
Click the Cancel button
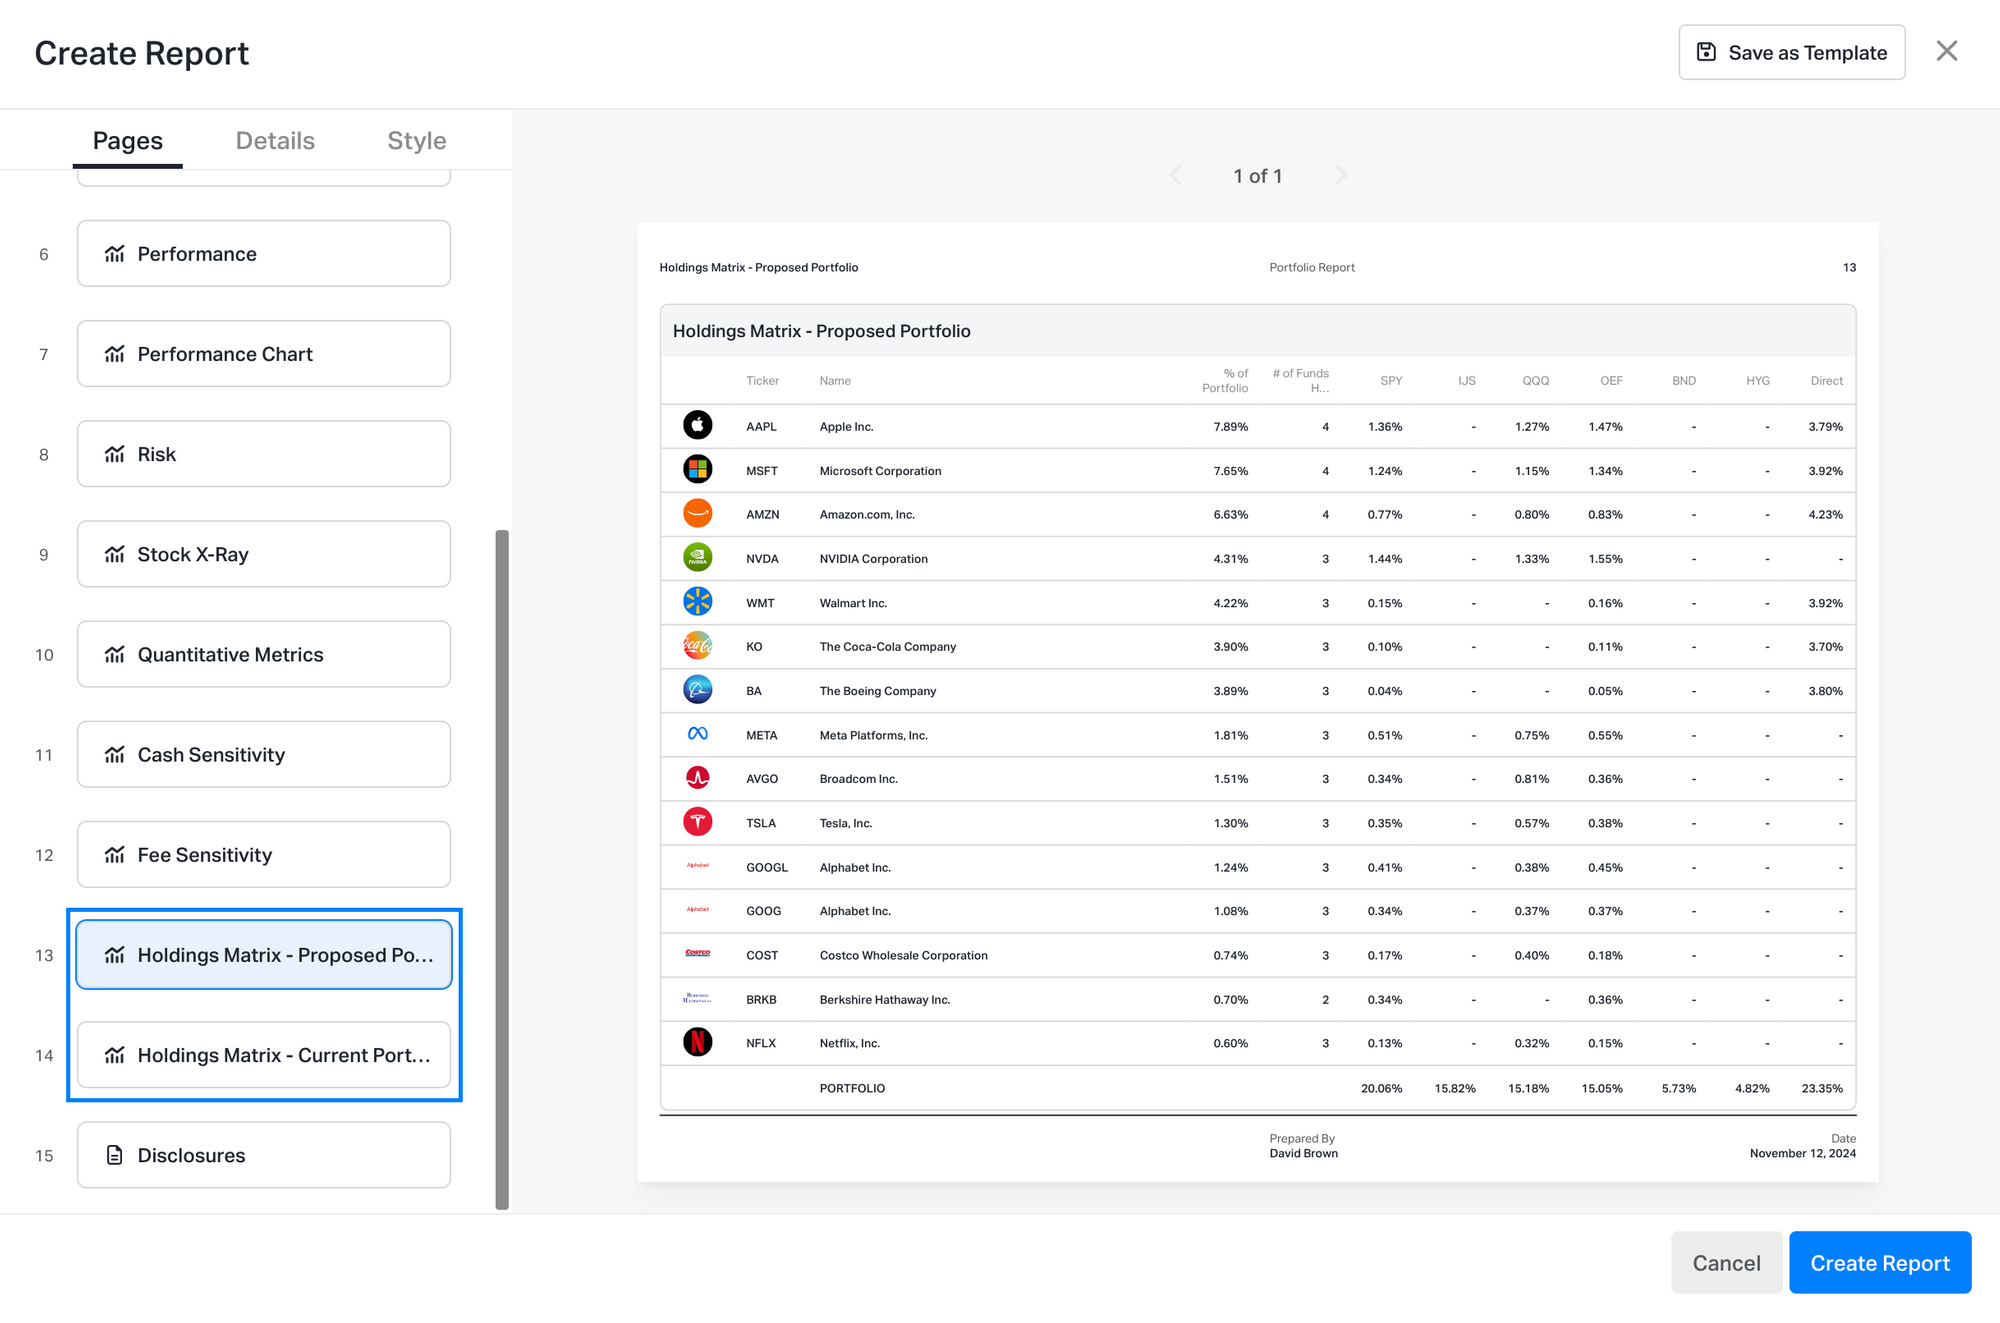point(1726,1263)
